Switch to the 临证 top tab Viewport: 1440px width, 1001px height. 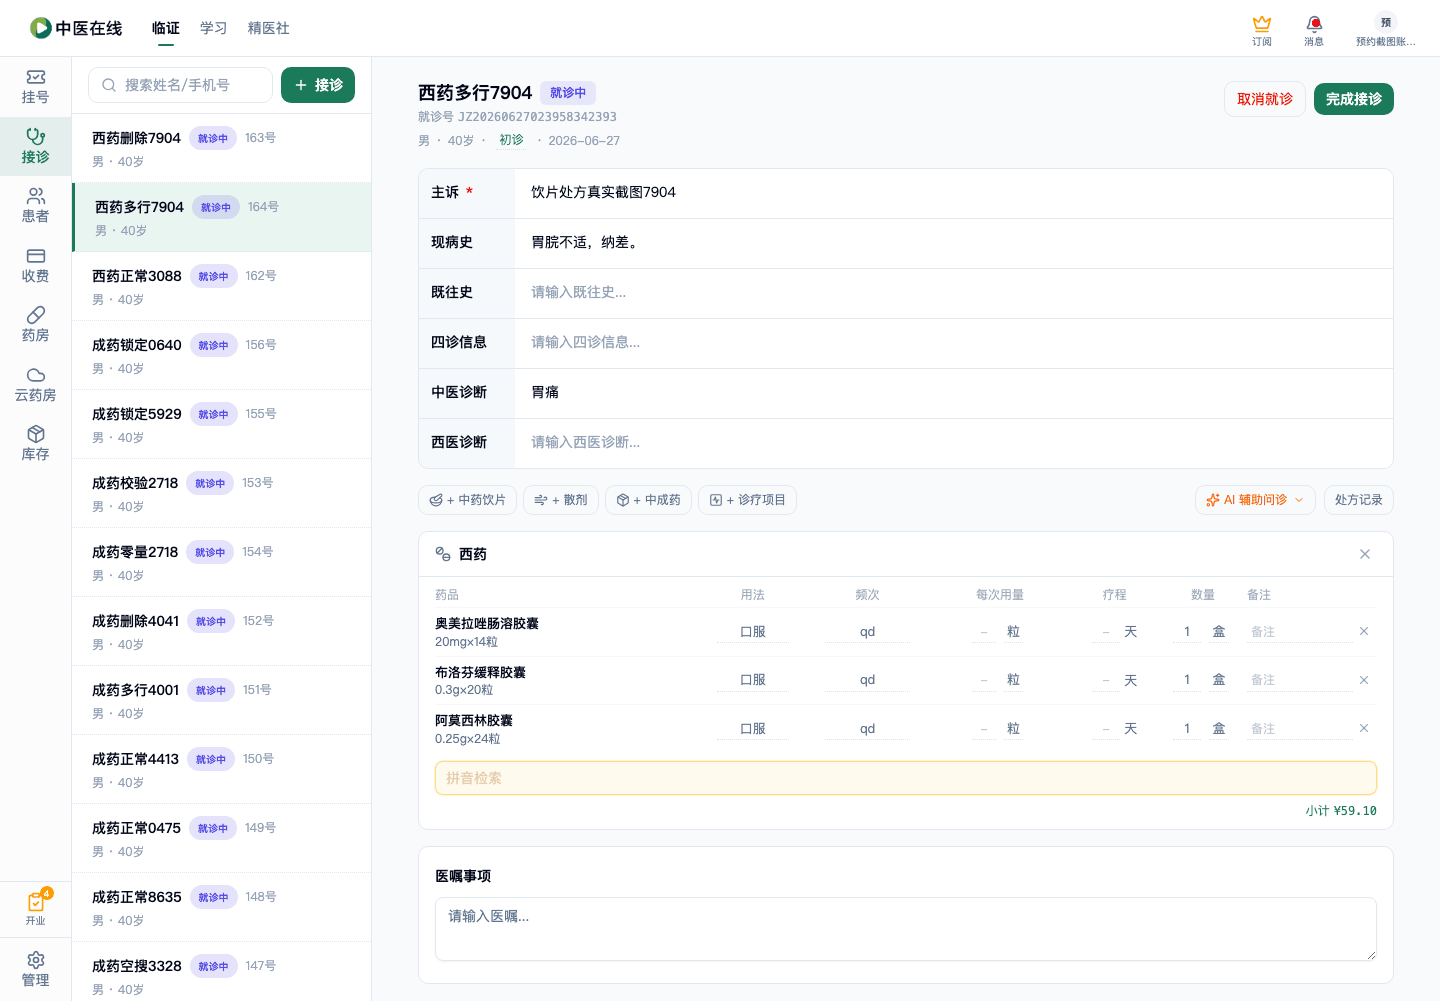click(166, 28)
